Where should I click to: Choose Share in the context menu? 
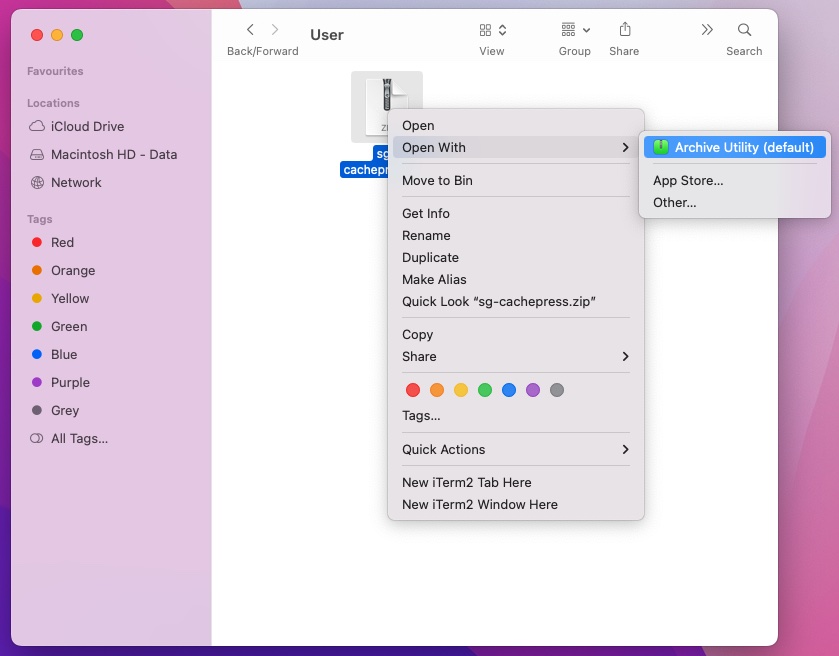coord(515,356)
